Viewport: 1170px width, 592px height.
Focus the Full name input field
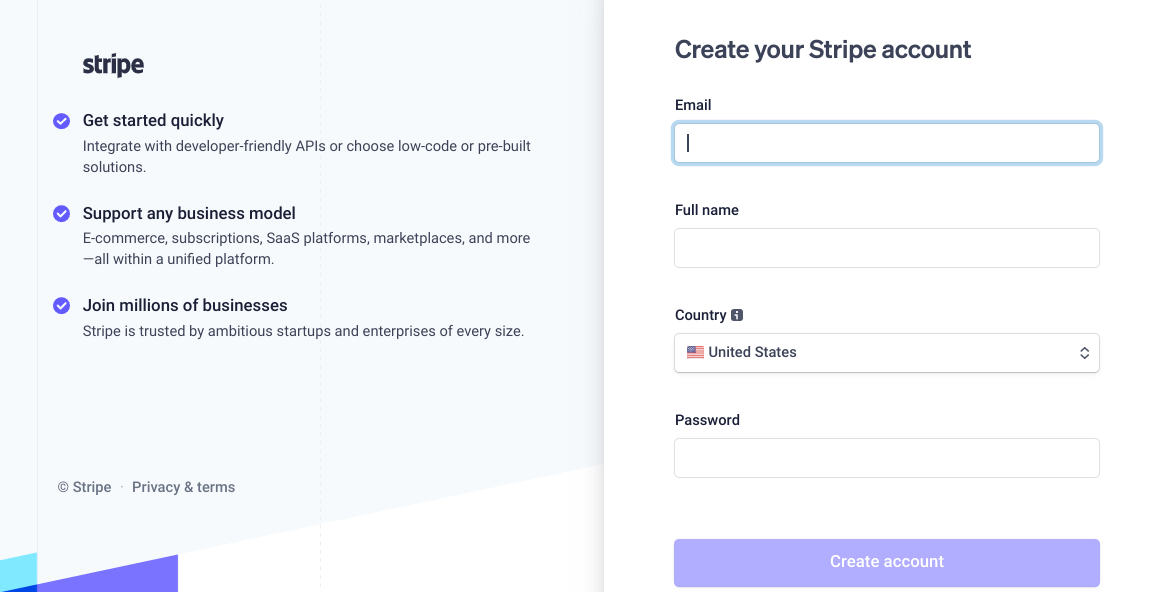[887, 248]
